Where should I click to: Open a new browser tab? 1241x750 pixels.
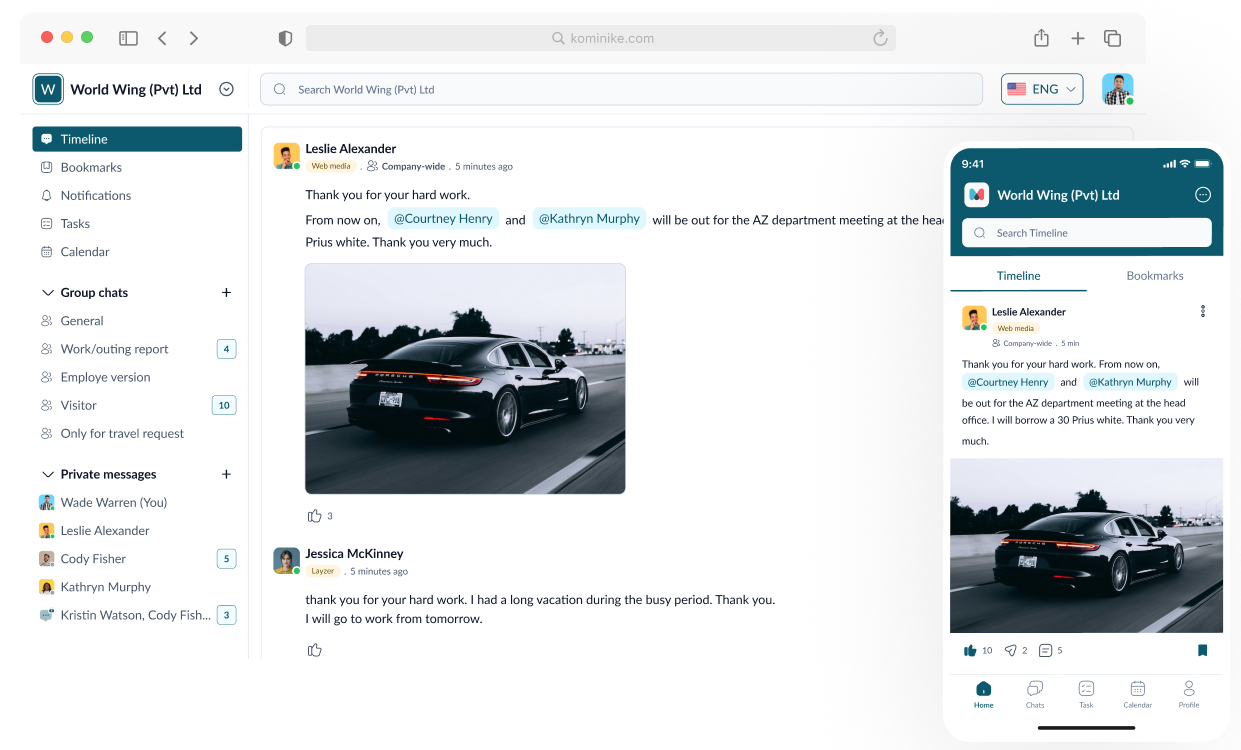coord(1077,38)
